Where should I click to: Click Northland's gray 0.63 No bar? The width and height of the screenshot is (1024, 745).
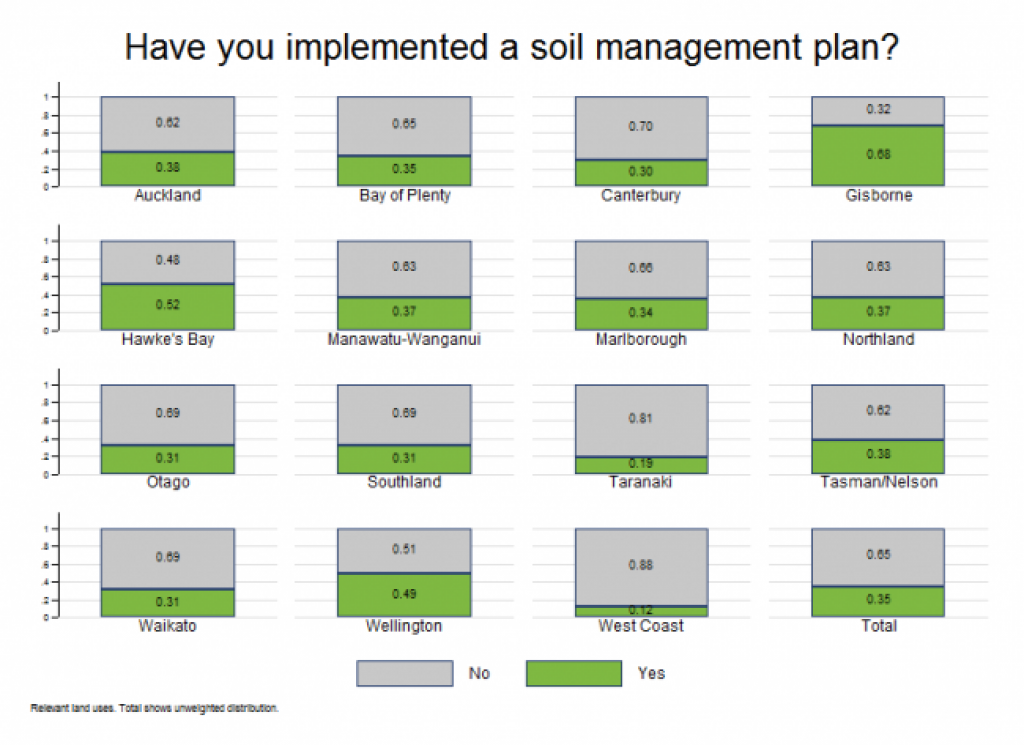point(878,269)
